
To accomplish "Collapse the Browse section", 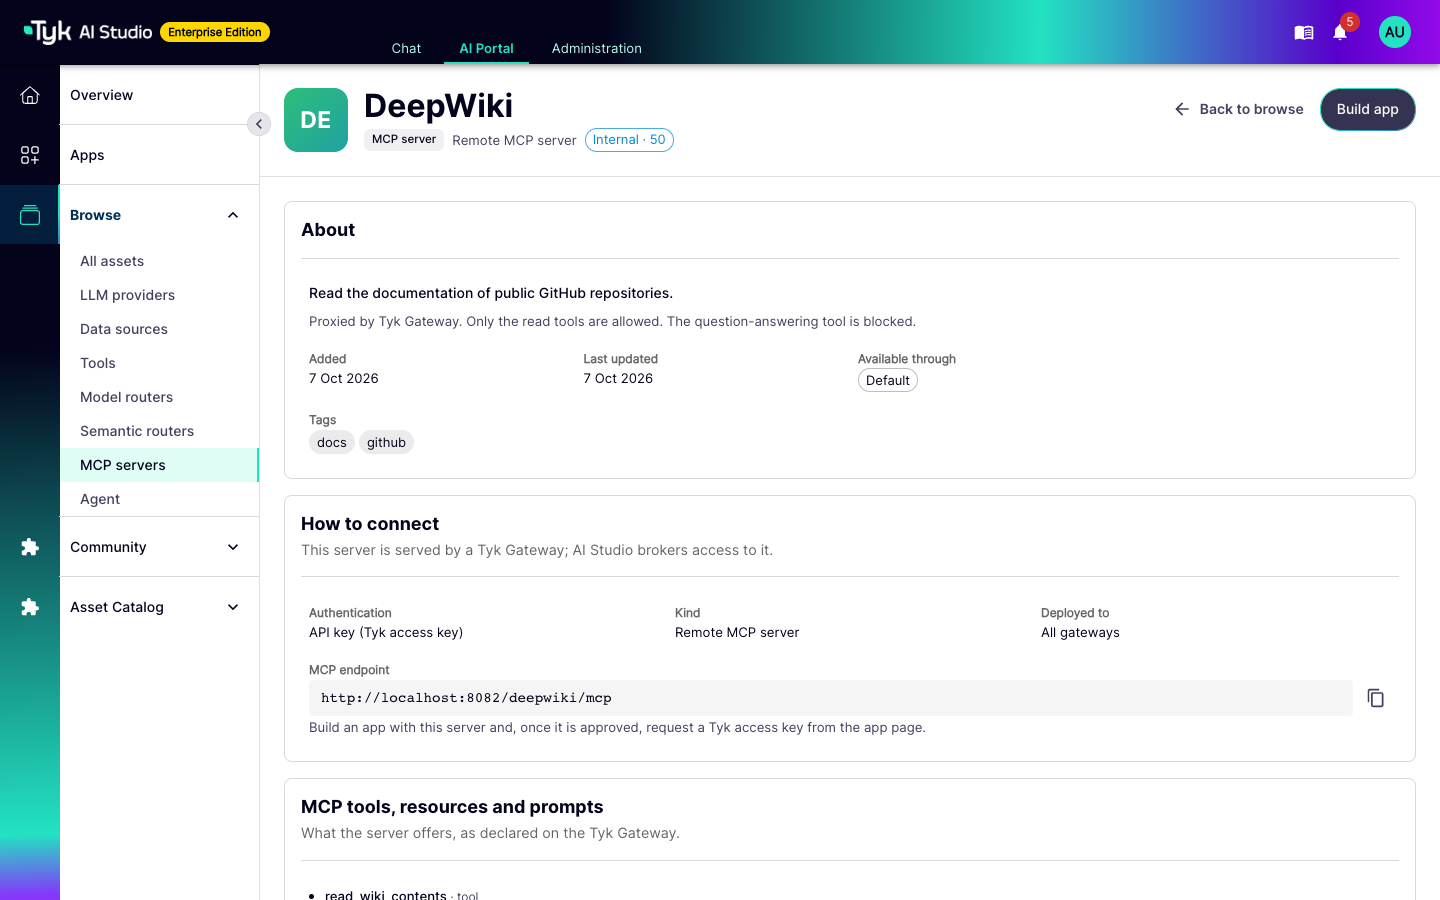I will [x=233, y=215].
